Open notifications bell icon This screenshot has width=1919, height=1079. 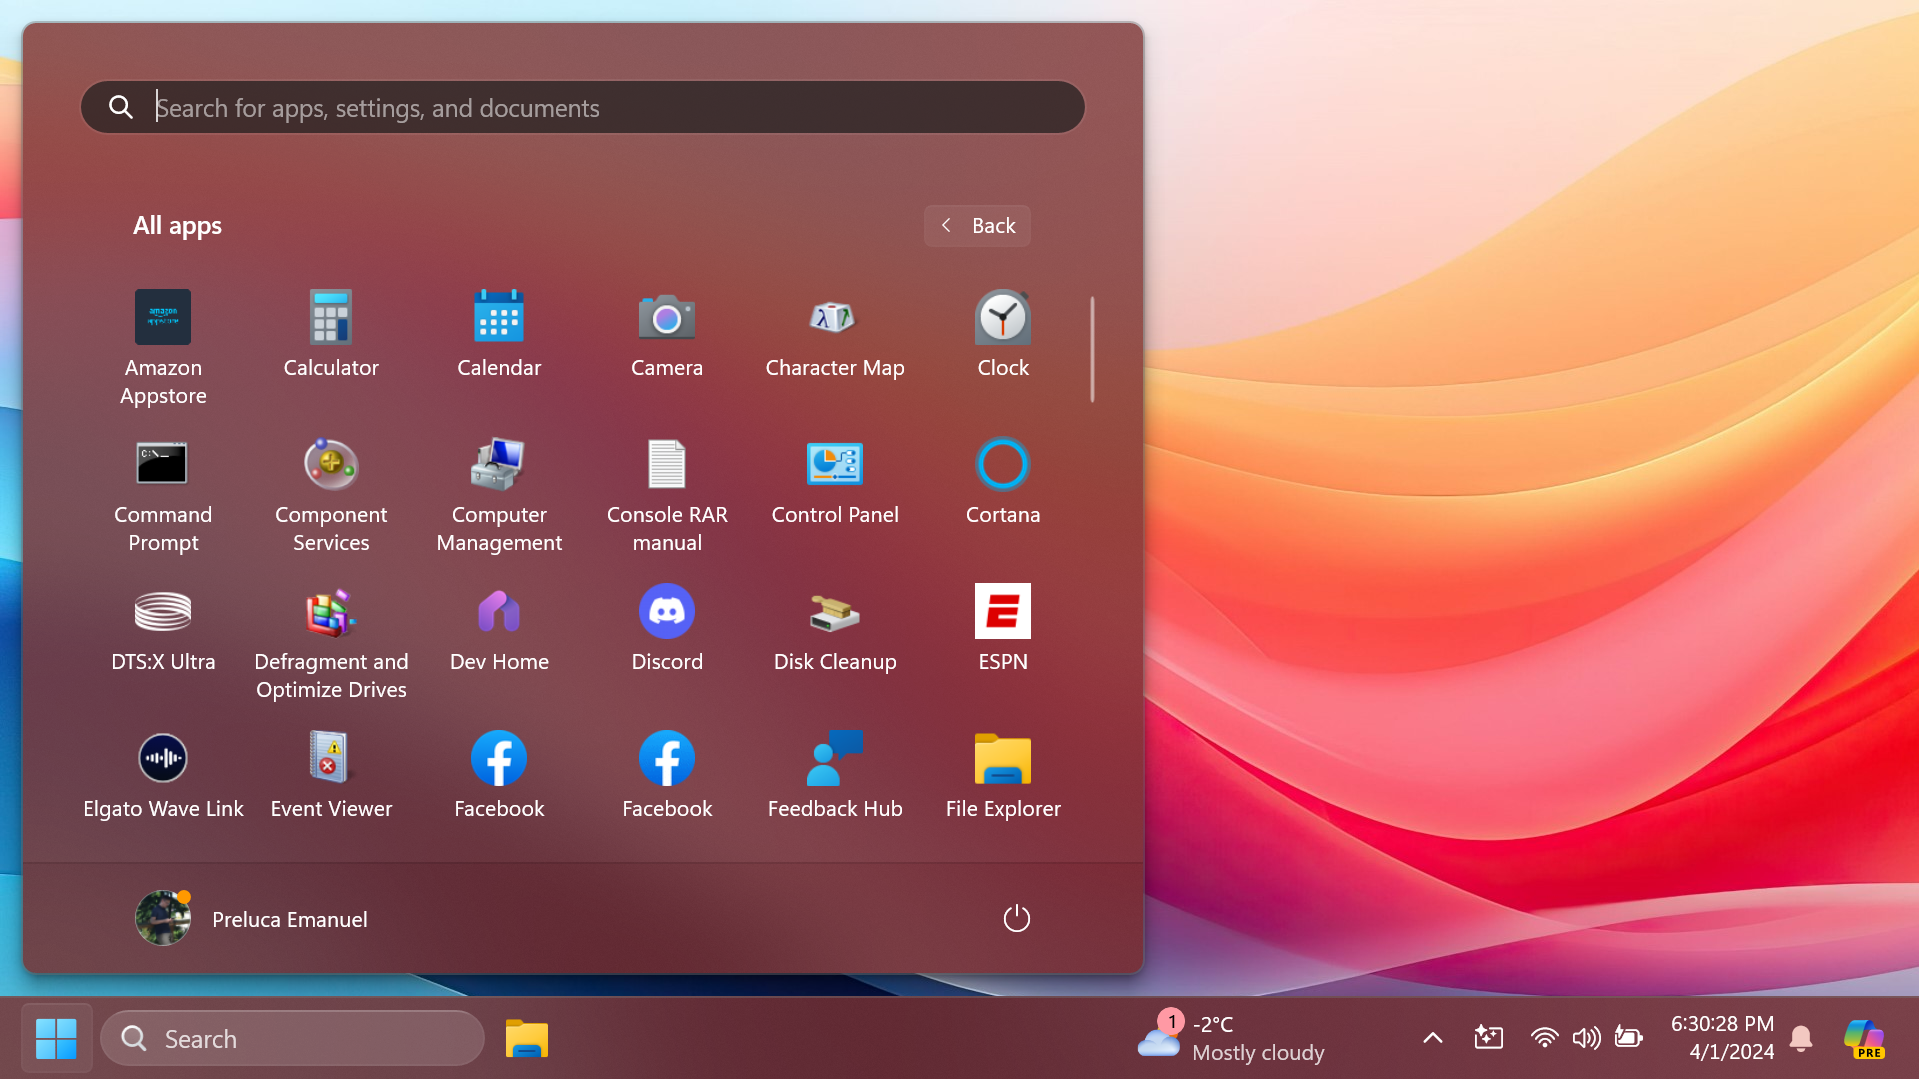pyautogui.click(x=1801, y=1038)
